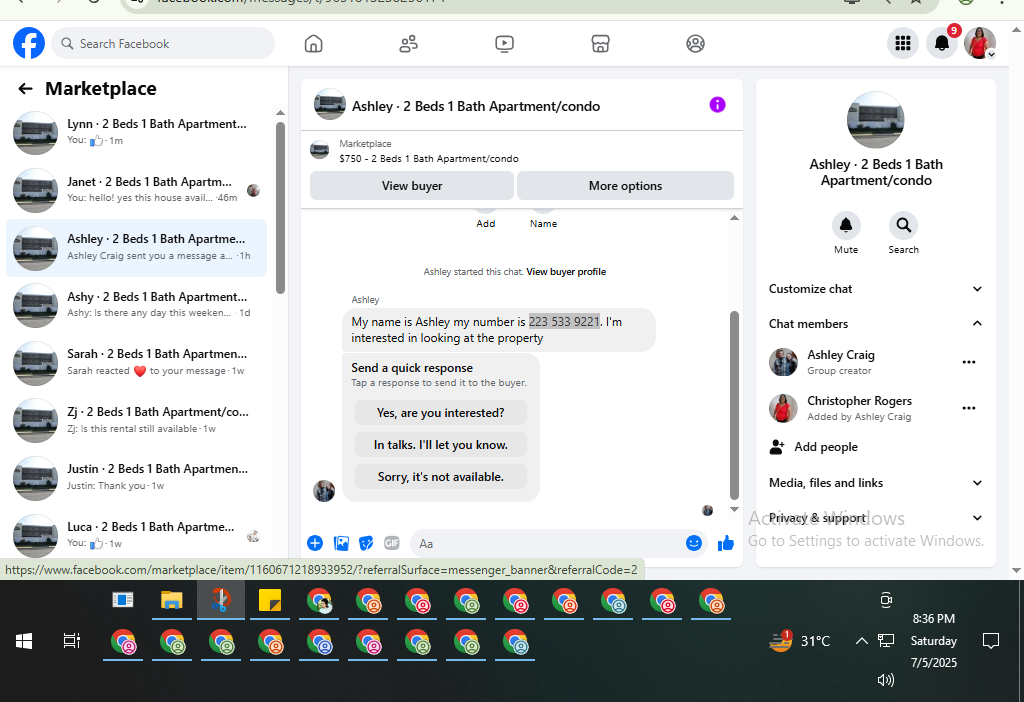Click the chat messages scrollbar
1024x702 pixels.
click(734, 405)
